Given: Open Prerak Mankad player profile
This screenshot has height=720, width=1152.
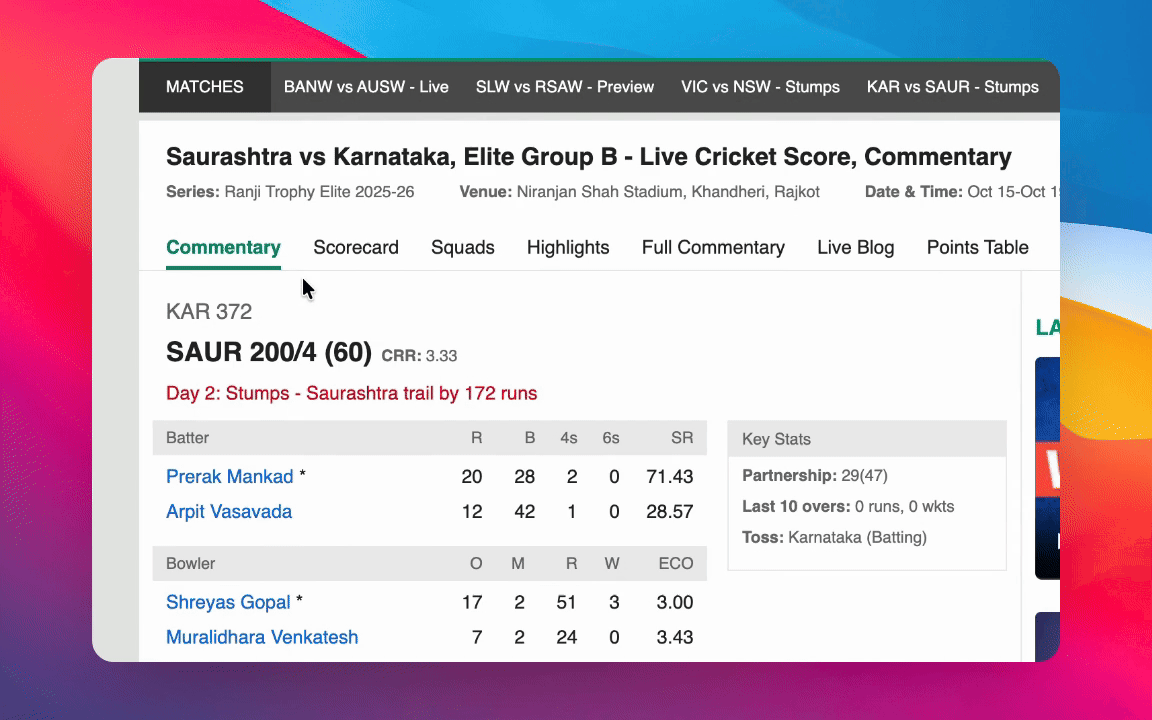Looking at the screenshot, I should (229, 477).
